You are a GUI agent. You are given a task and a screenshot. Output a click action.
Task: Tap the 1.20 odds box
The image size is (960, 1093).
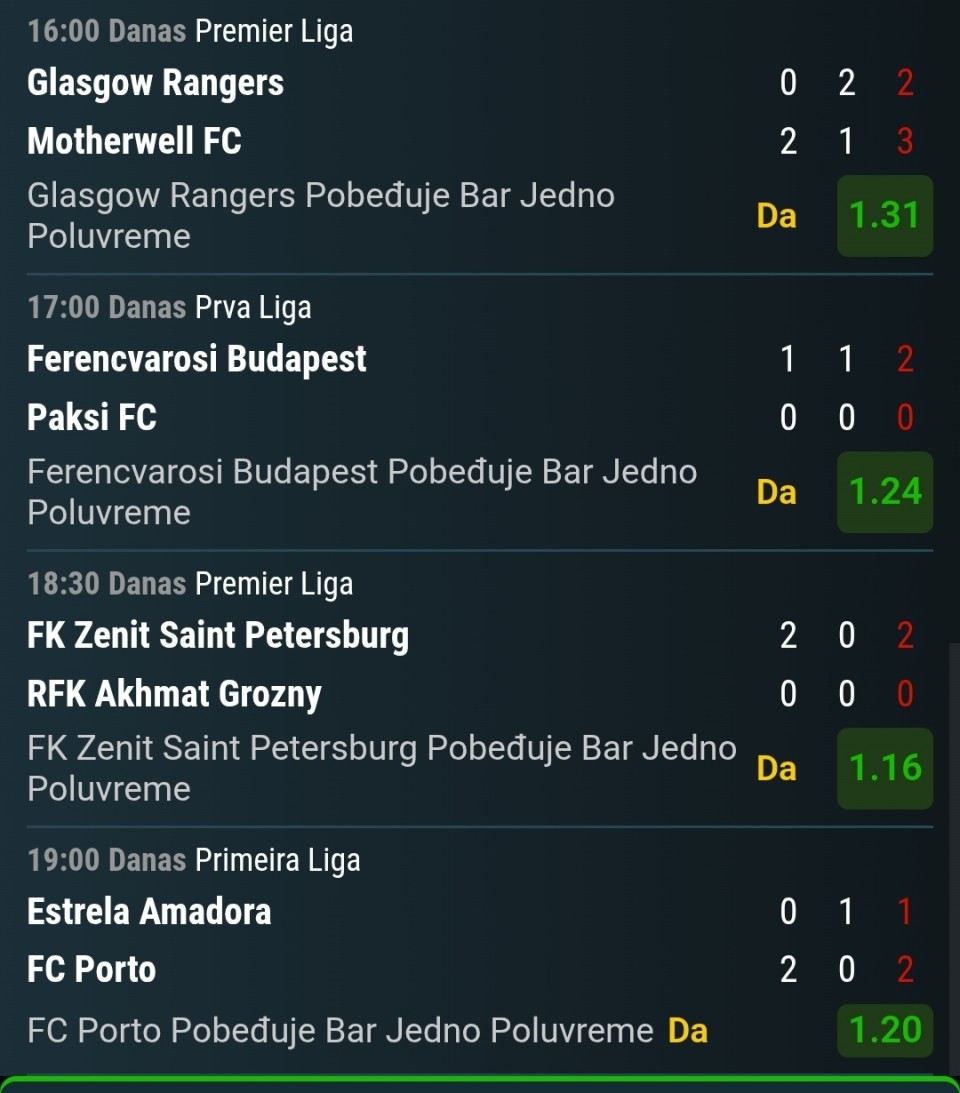pos(884,1030)
